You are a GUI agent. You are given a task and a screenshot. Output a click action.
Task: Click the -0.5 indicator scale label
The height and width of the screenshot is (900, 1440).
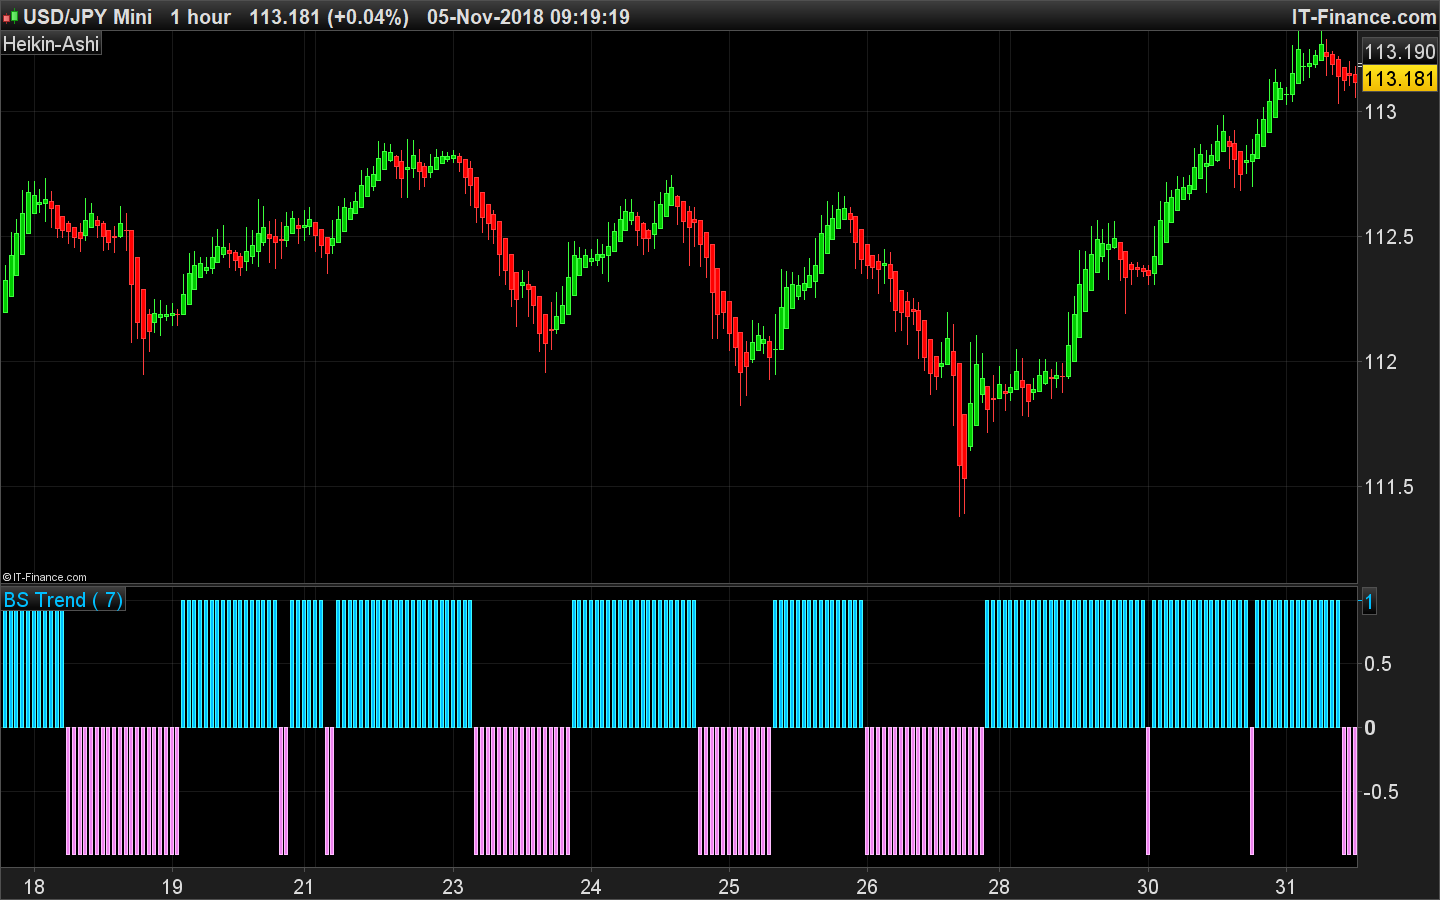tap(1380, 792)
